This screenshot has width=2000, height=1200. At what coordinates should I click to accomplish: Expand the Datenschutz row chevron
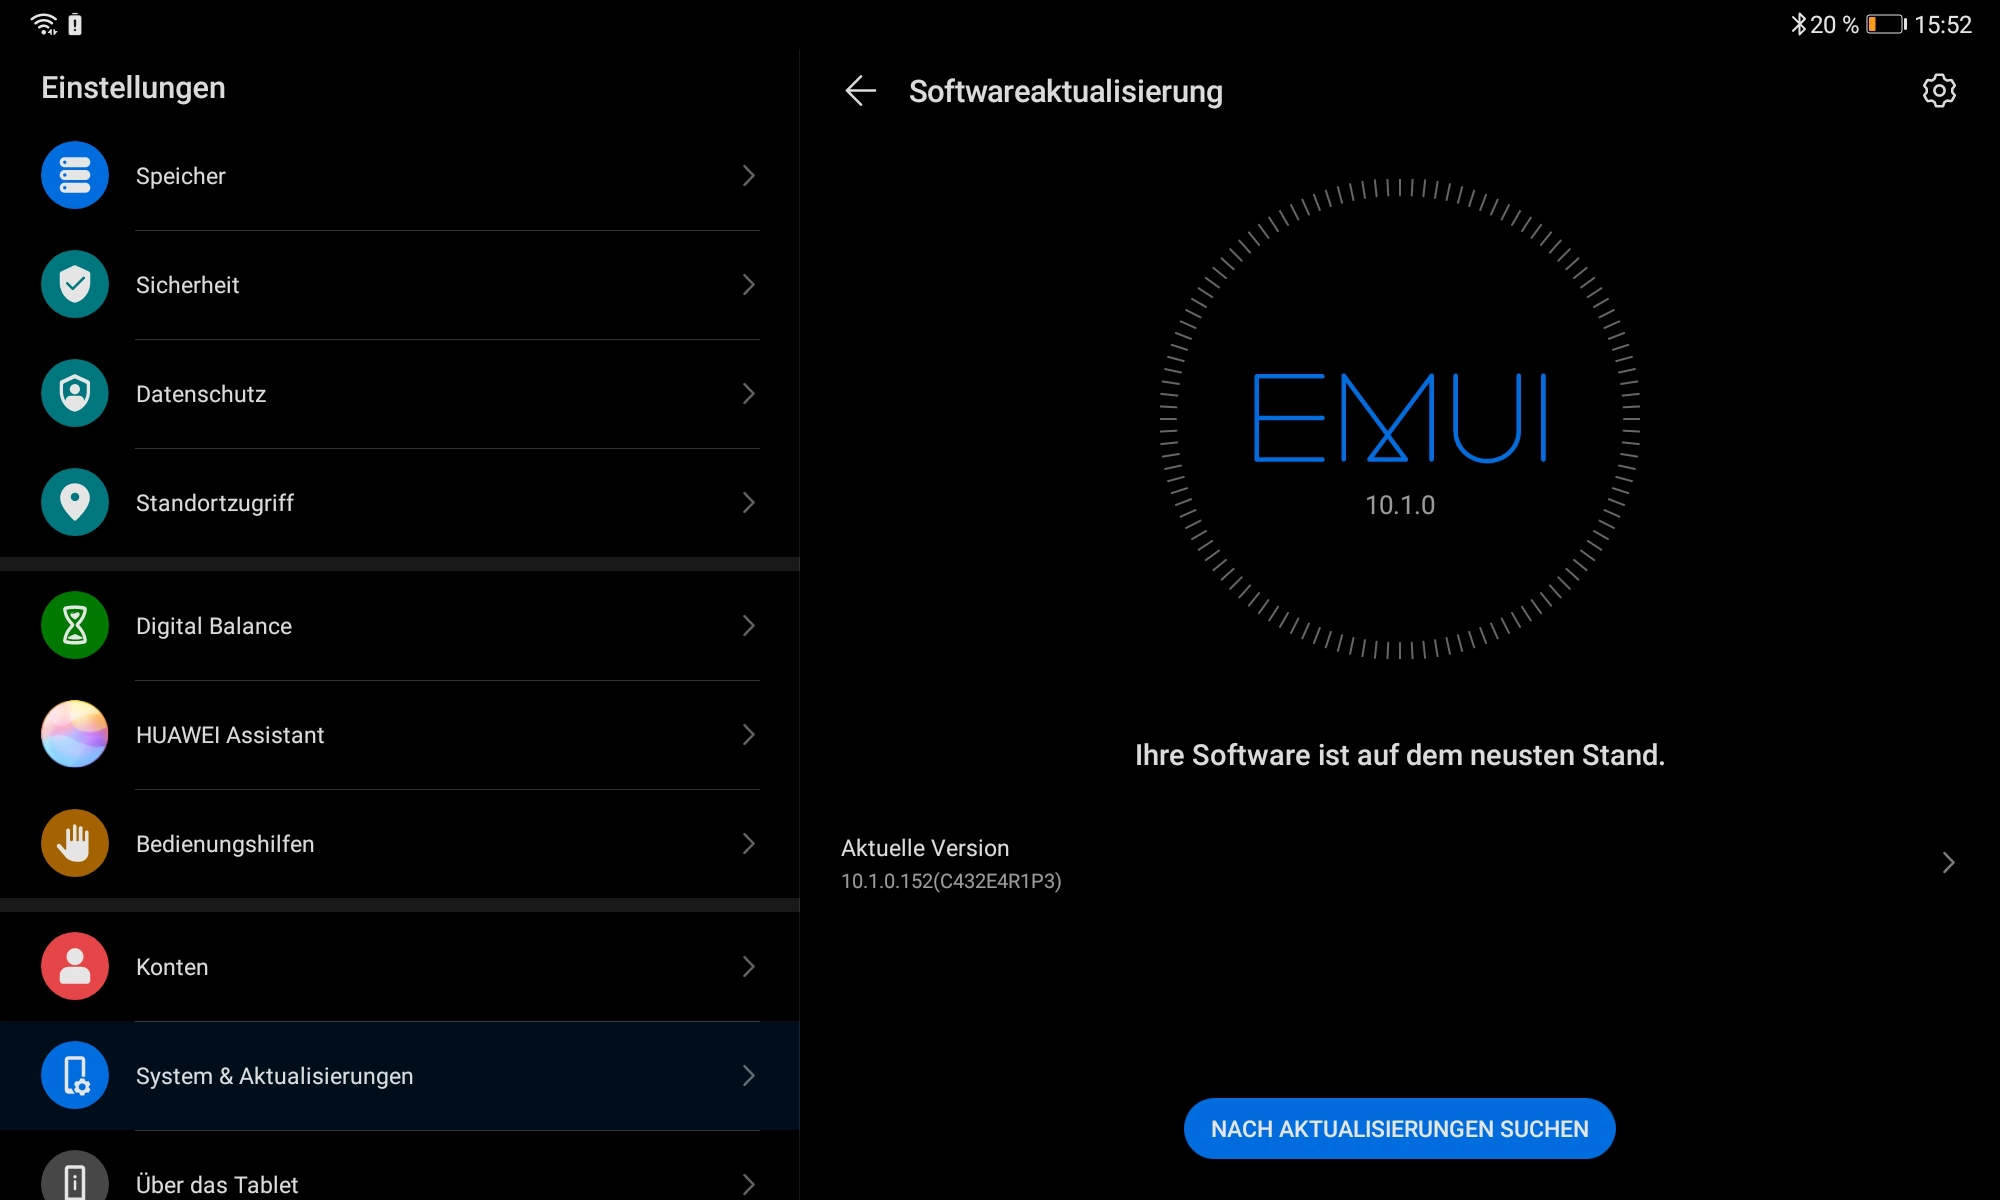[748, 394]
